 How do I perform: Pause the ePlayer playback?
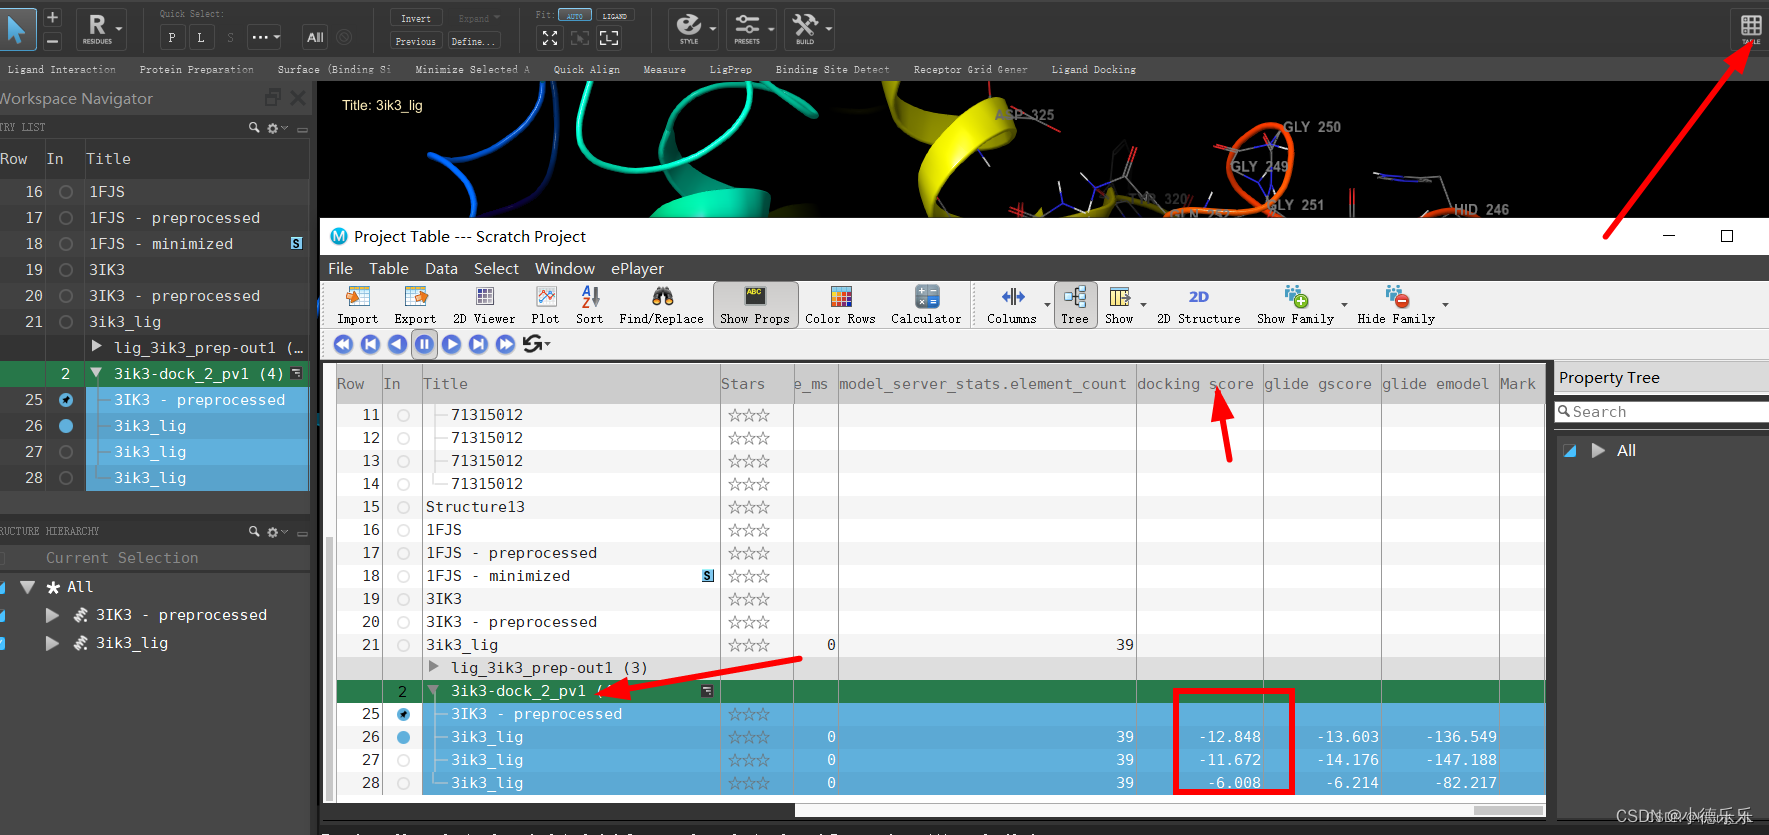coord(424,344)
